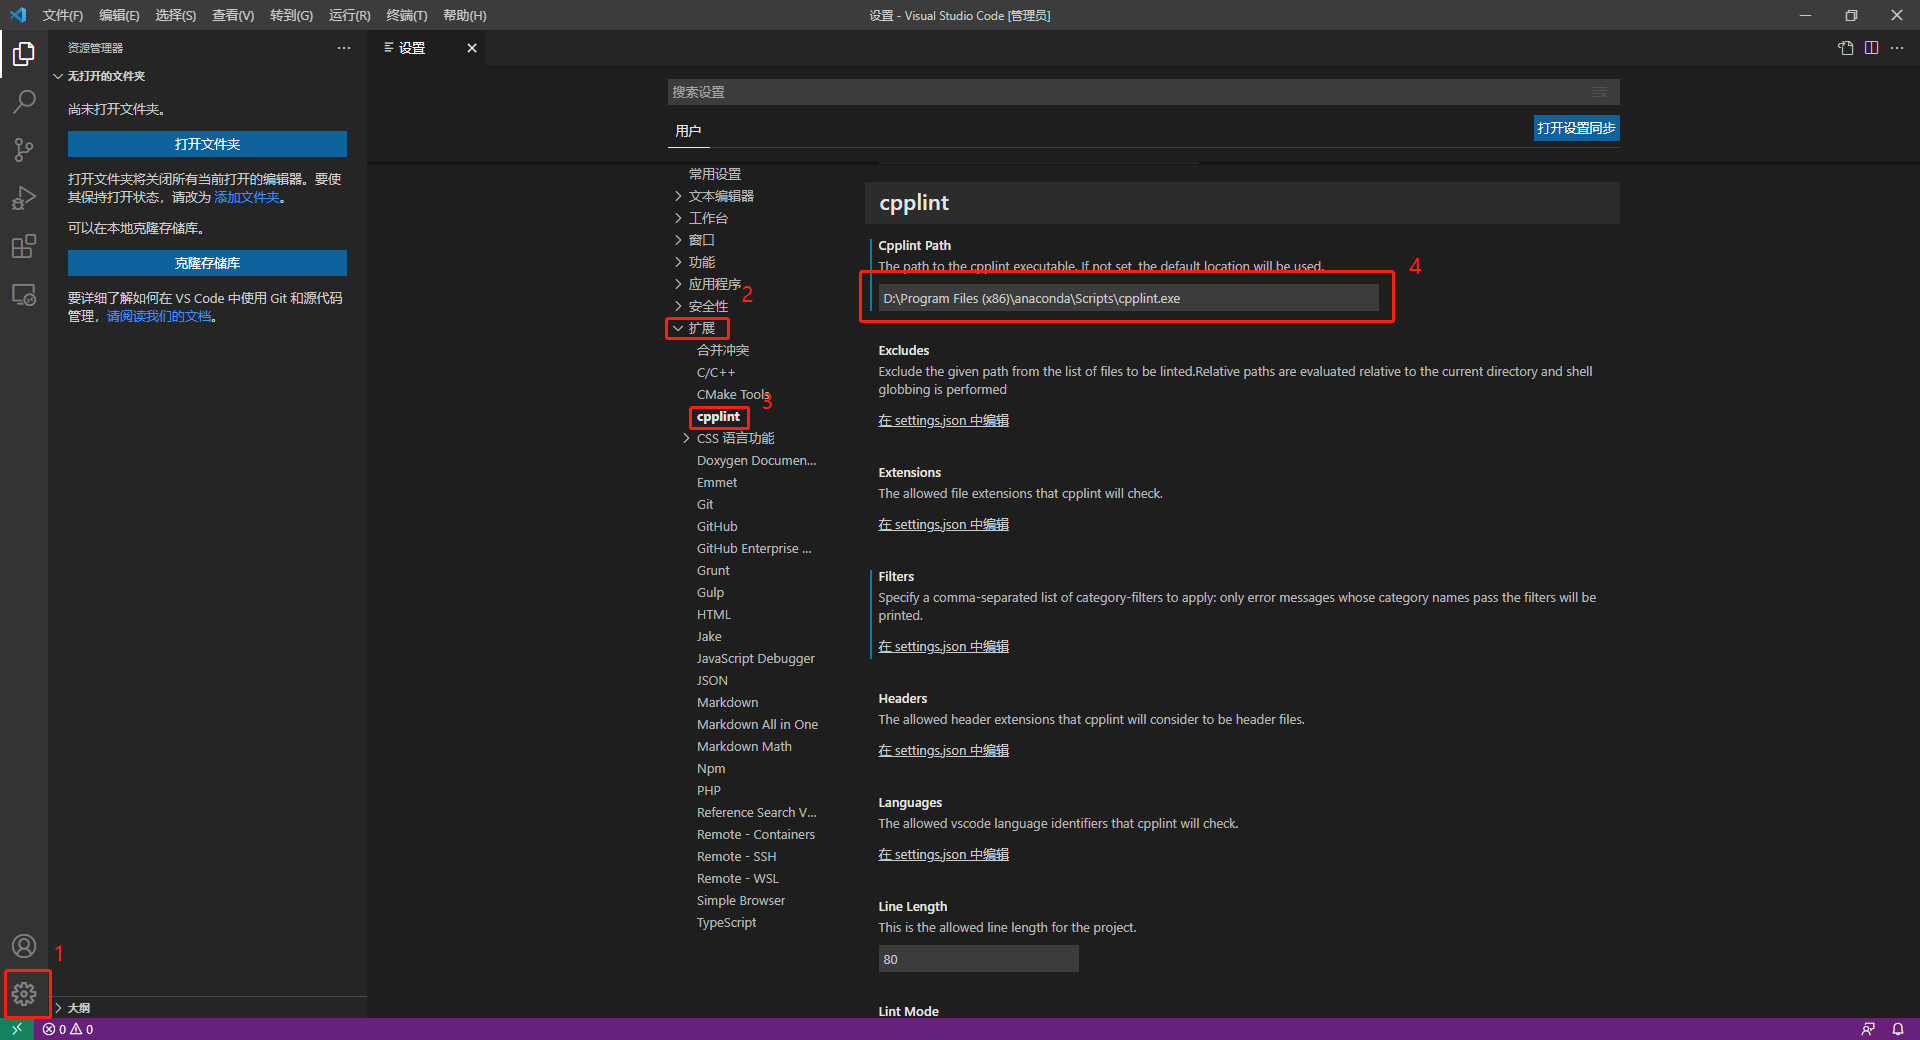Expand the 应用程序 settings category
The image size is (1920, 1040).
click(x=678, y=284)
